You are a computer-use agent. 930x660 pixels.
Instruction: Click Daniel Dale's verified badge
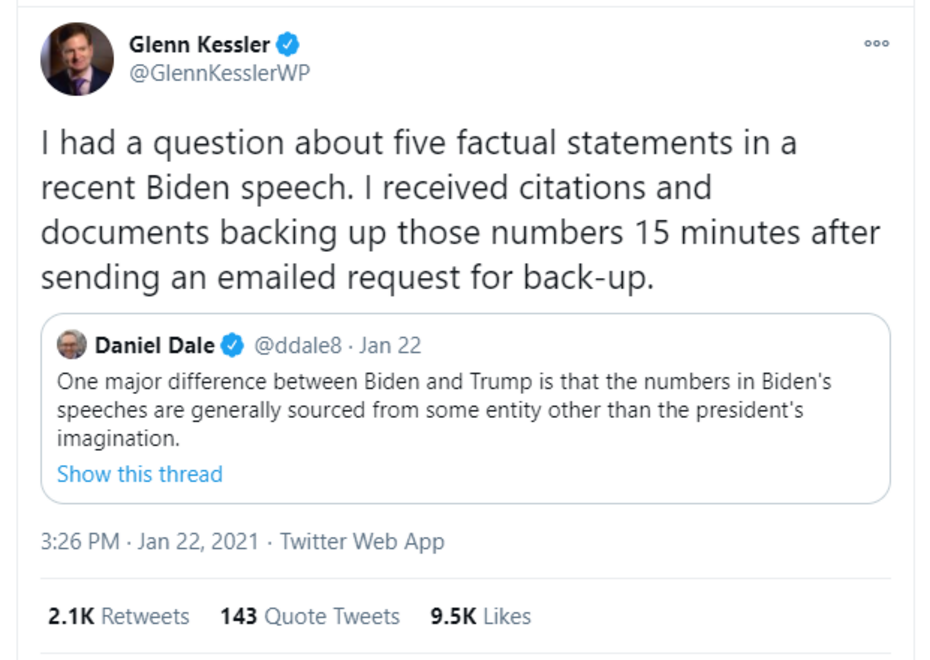point(232,346)
